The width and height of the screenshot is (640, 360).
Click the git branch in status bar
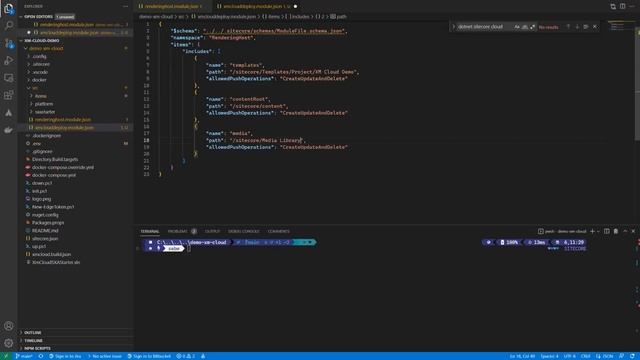(24, 356)
